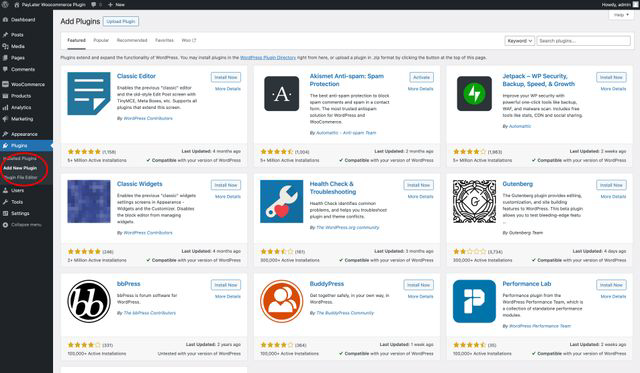Open the site home icon in admin bar
Viewport: 640px width, 373px height.
(x=17, y=4)
